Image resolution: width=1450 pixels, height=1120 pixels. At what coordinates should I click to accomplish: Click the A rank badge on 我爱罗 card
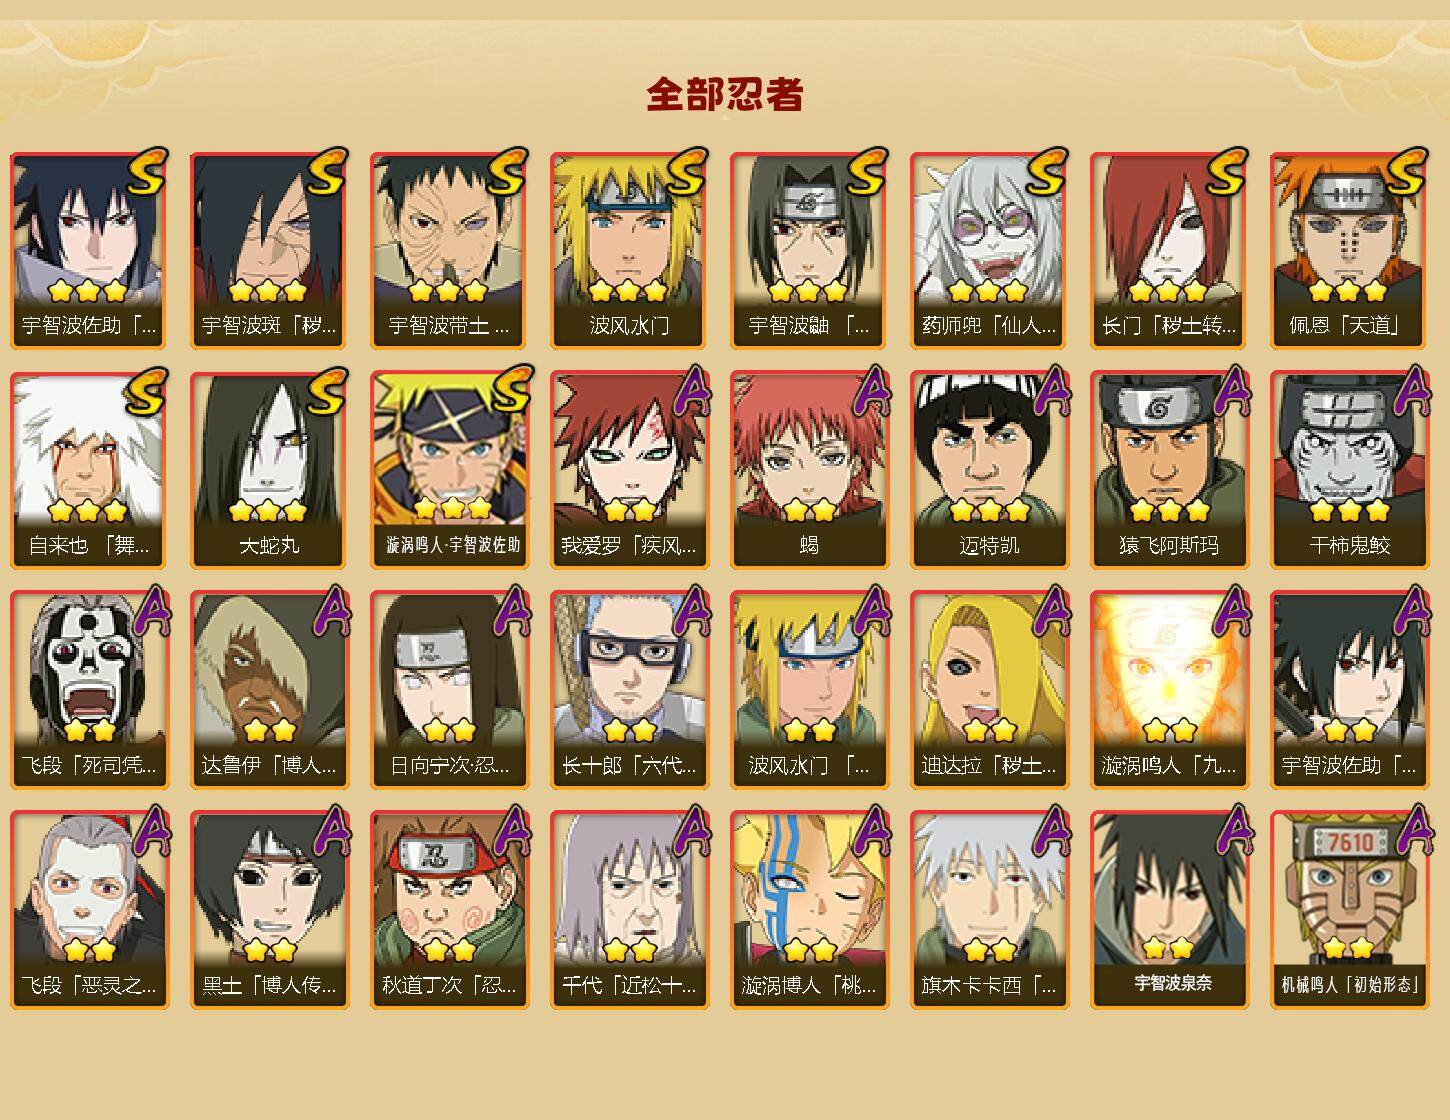tap(690, 392)
